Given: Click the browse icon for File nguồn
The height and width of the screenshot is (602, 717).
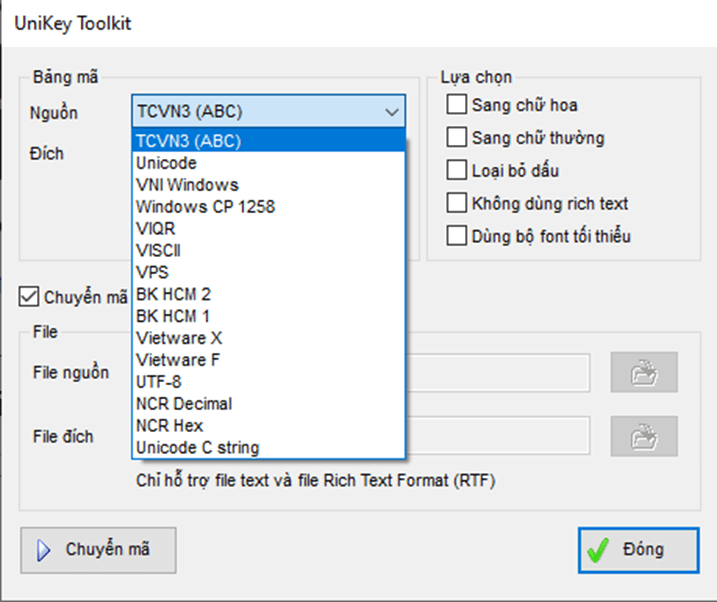Looking at the screenshot, I should coord(644,372).
